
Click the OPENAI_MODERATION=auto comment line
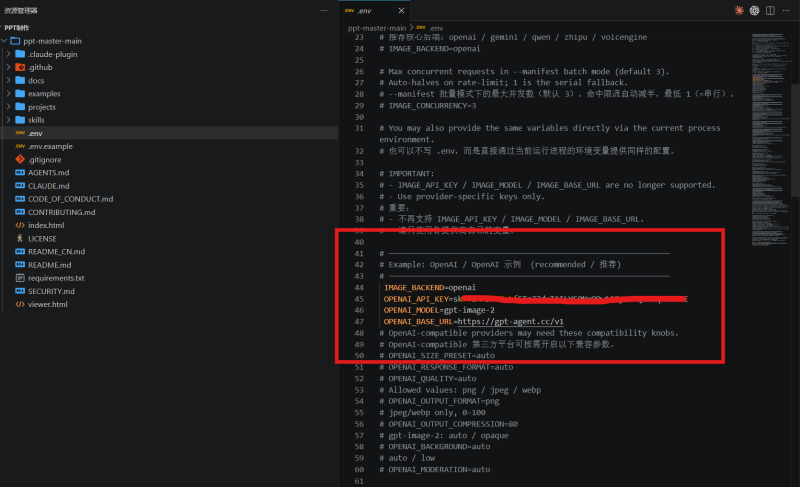(435, 470)
